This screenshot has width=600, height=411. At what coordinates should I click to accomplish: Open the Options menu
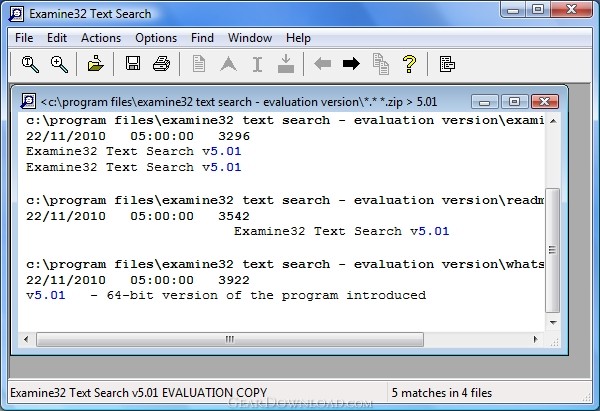coord(156,38)
